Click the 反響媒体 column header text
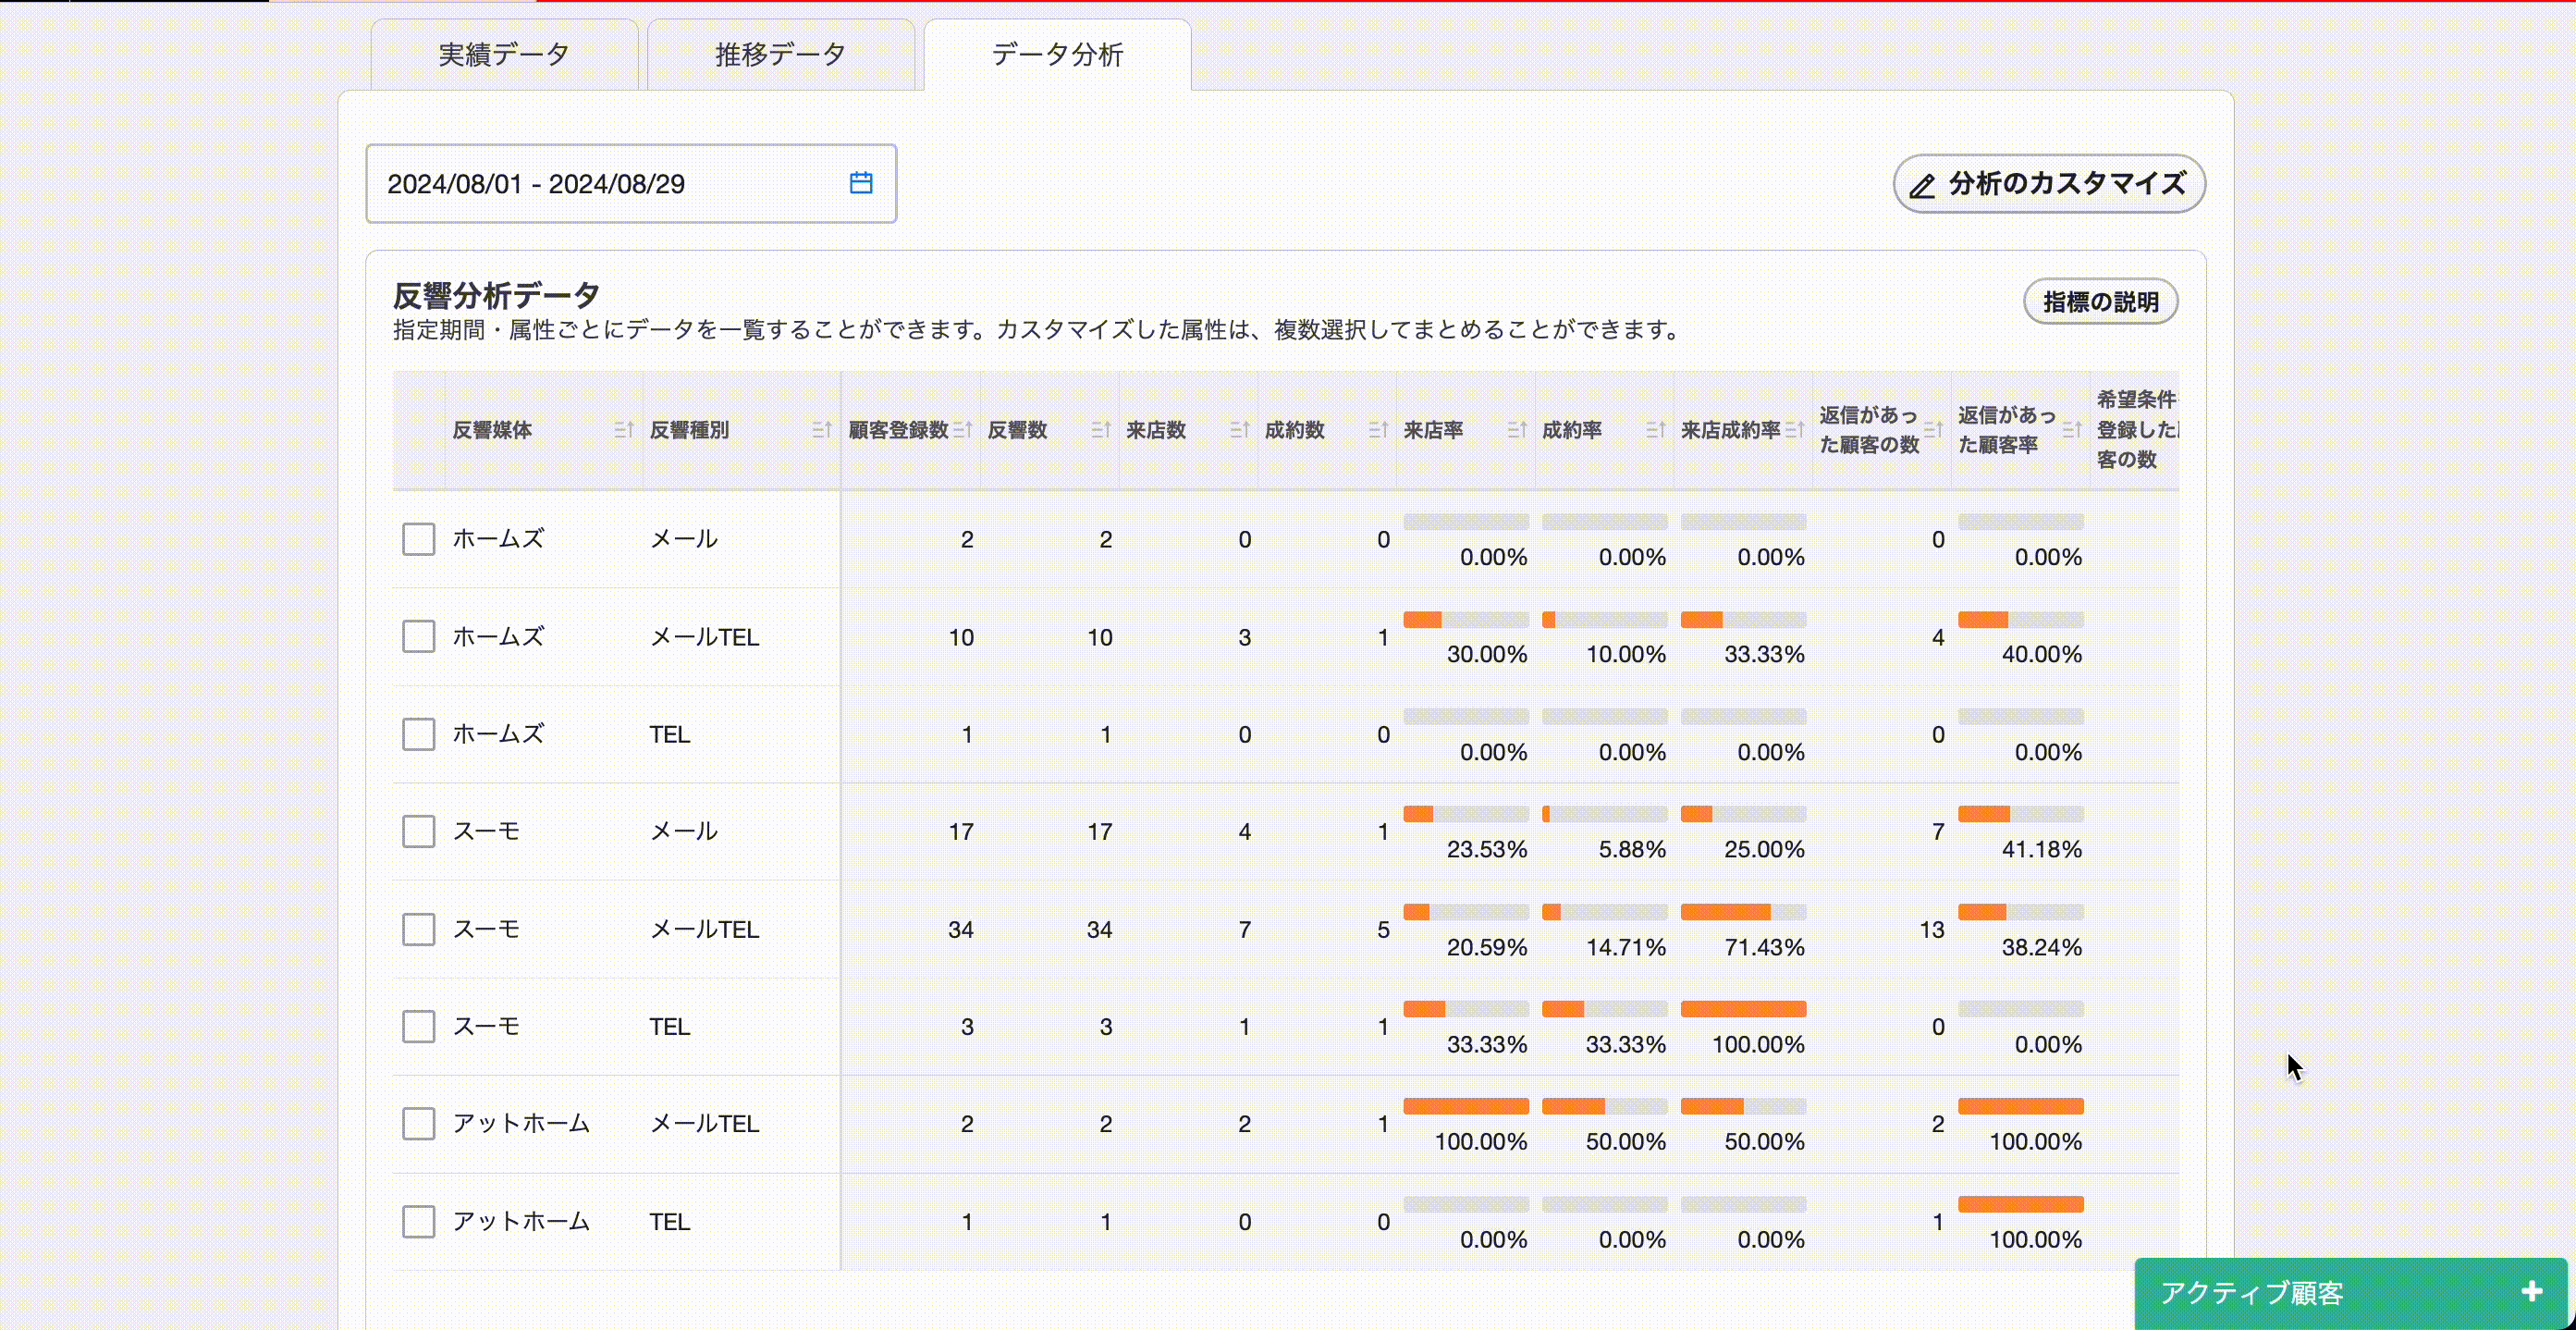The height and width of the screenshot is (1330, 2576). click(x=492, y=430)
